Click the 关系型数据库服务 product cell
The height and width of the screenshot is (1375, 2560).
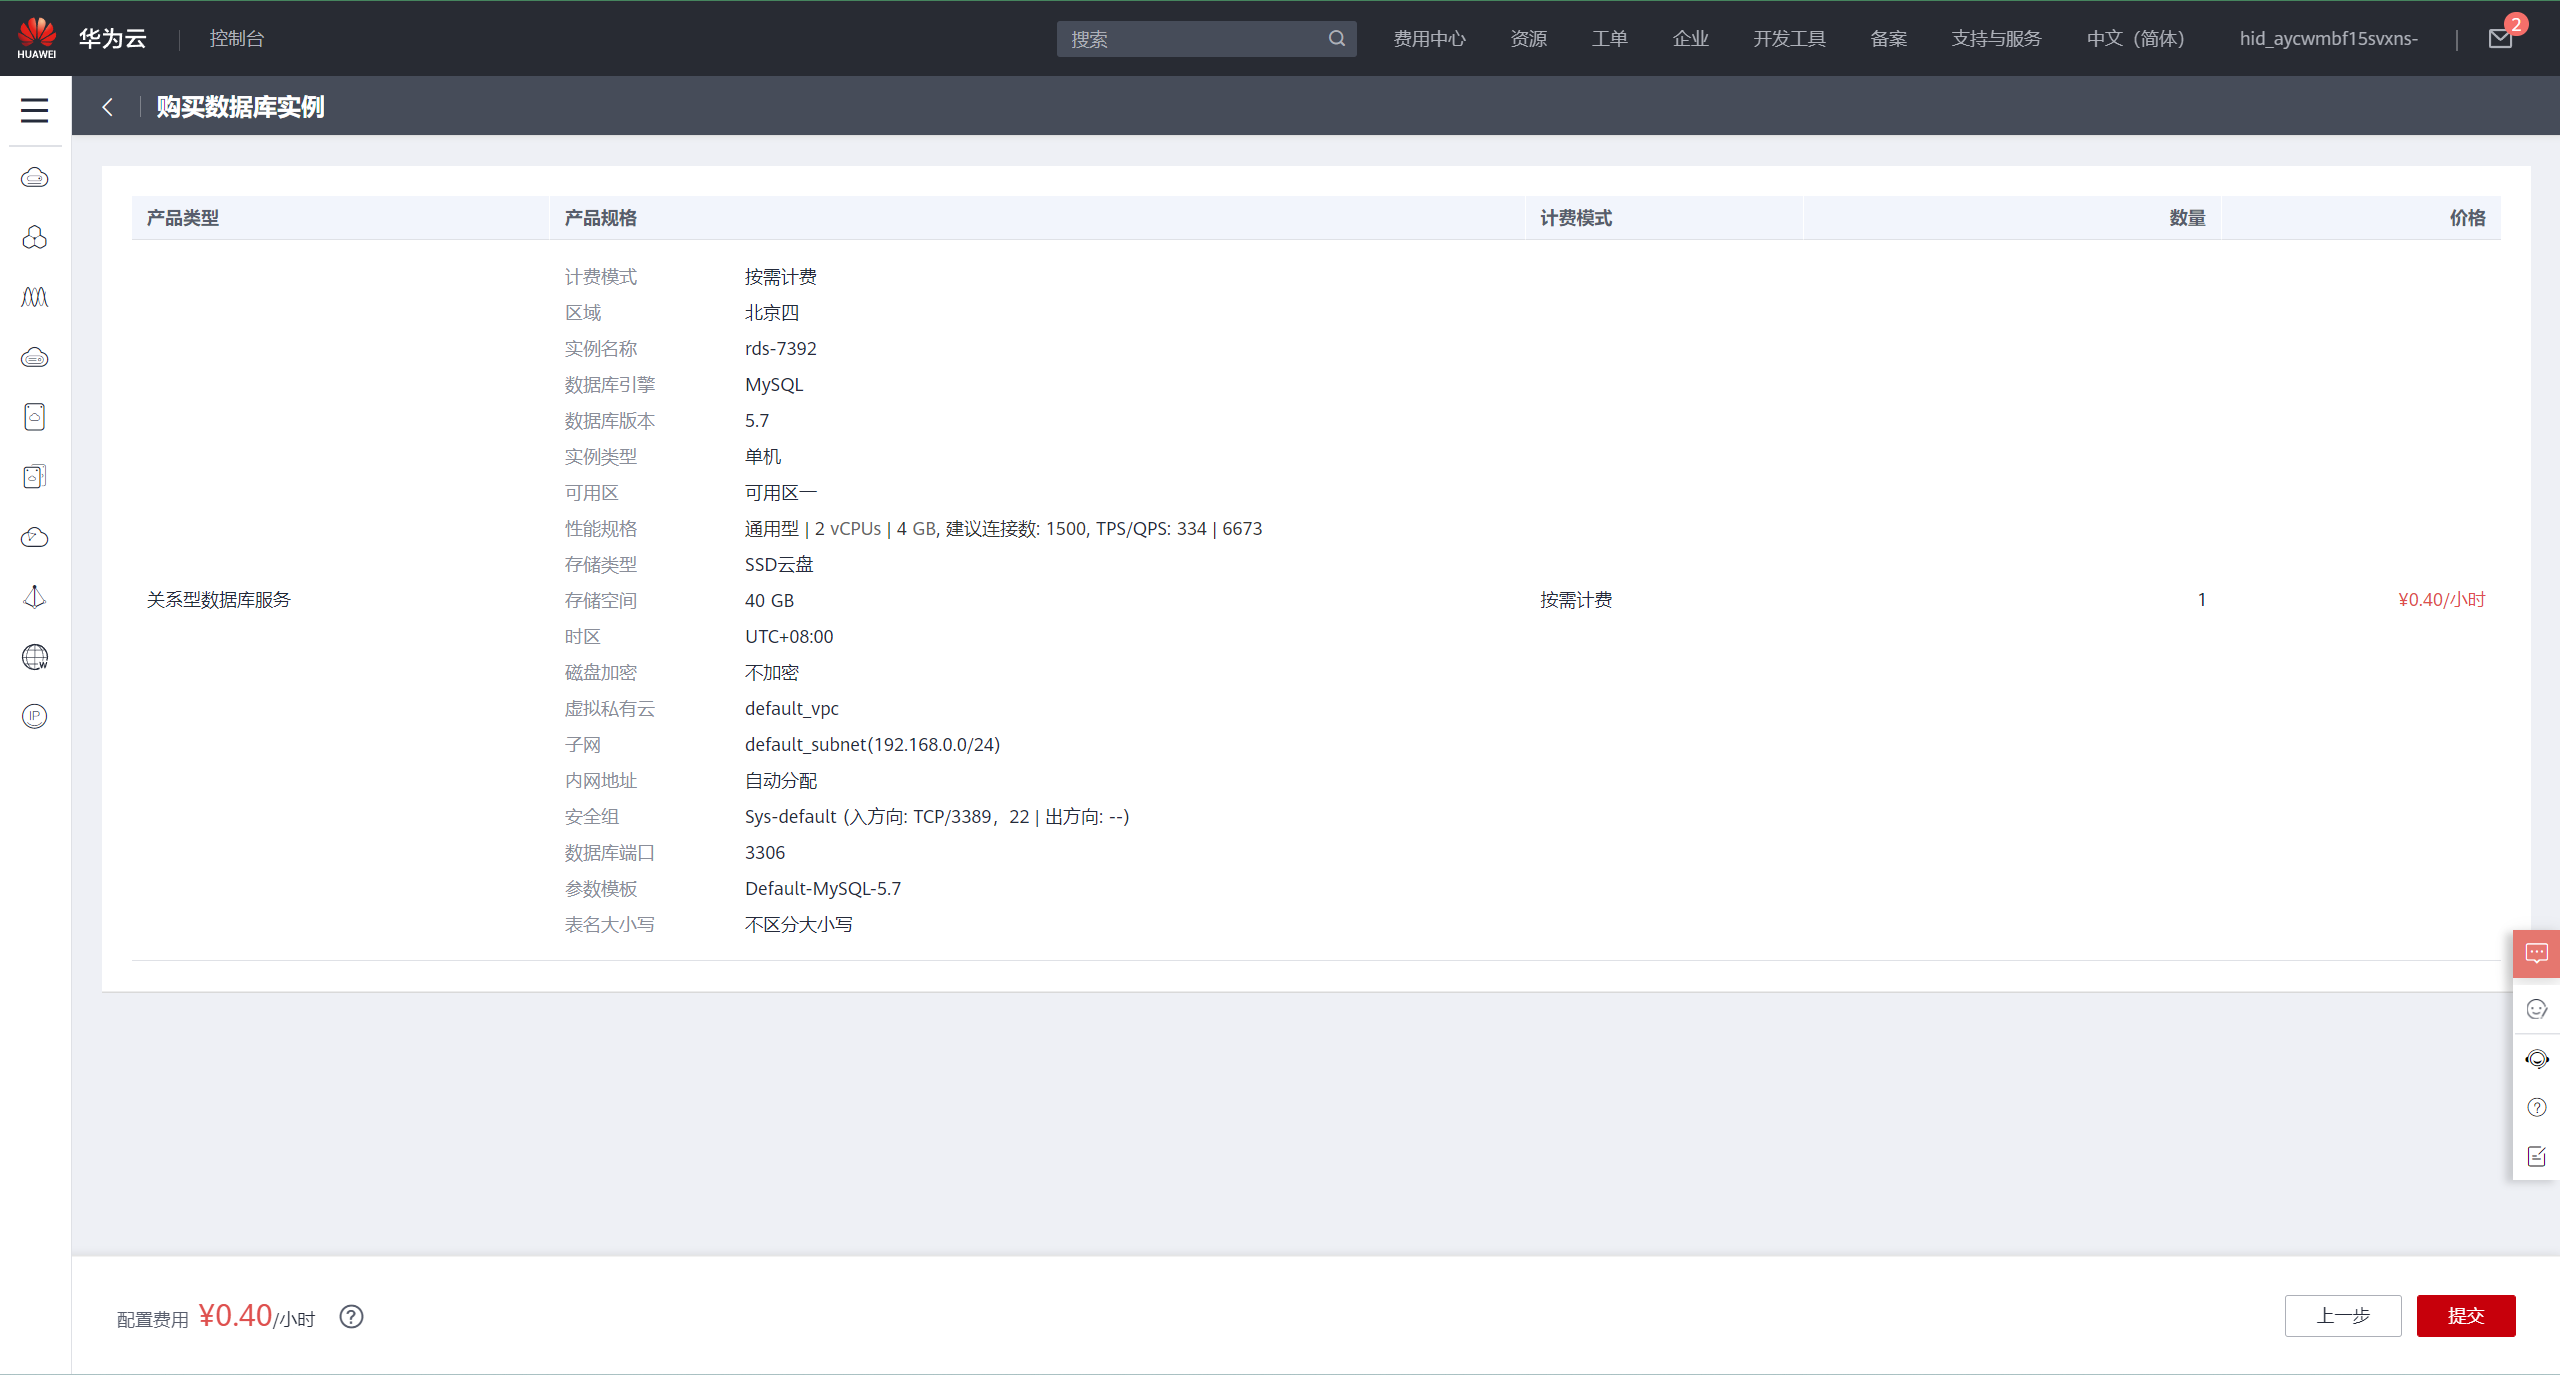(x=218, y=600)
